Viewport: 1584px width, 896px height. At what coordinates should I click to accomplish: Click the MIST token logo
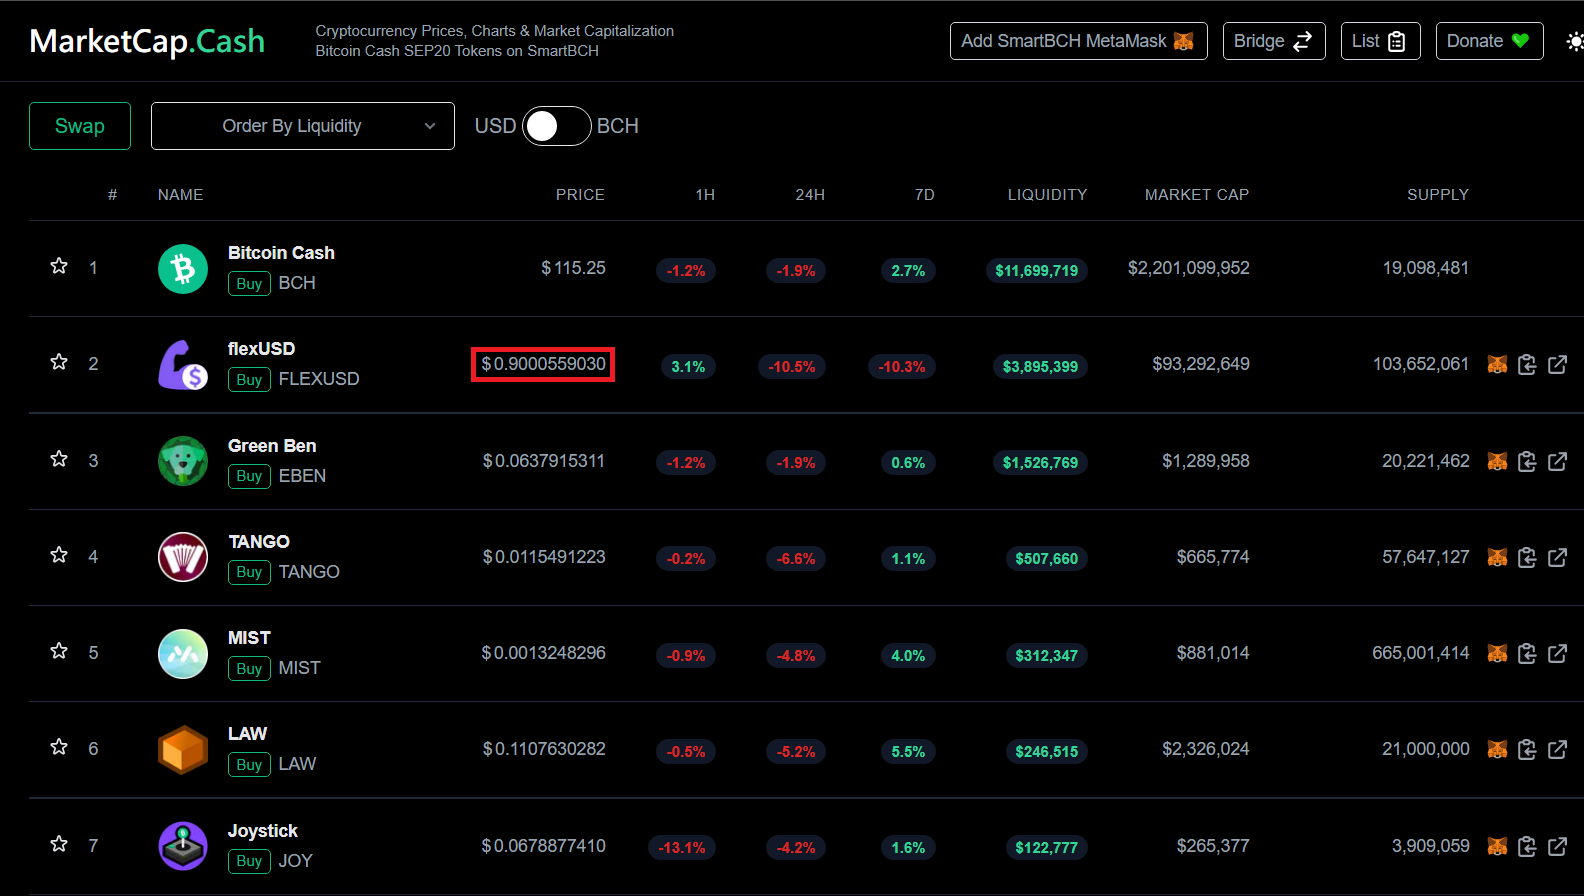tap(183, 654)
